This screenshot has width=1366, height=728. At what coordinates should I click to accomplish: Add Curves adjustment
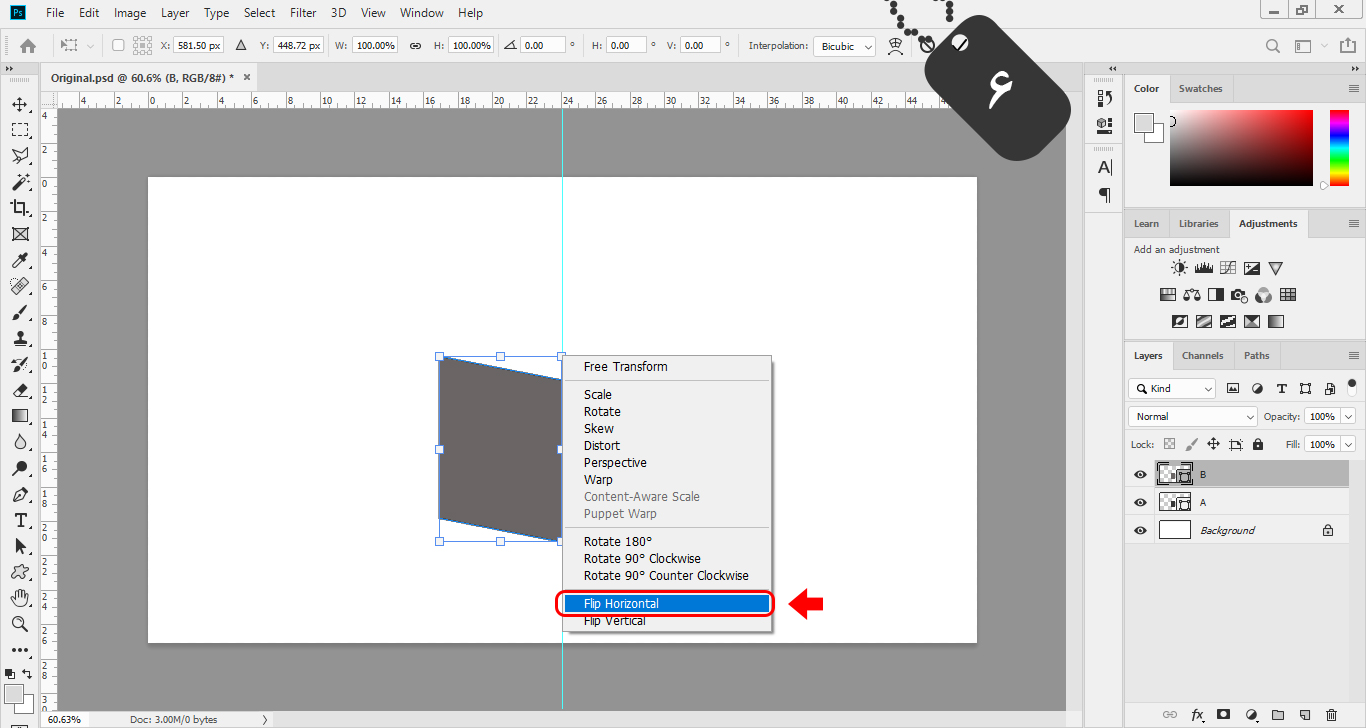1228,268
